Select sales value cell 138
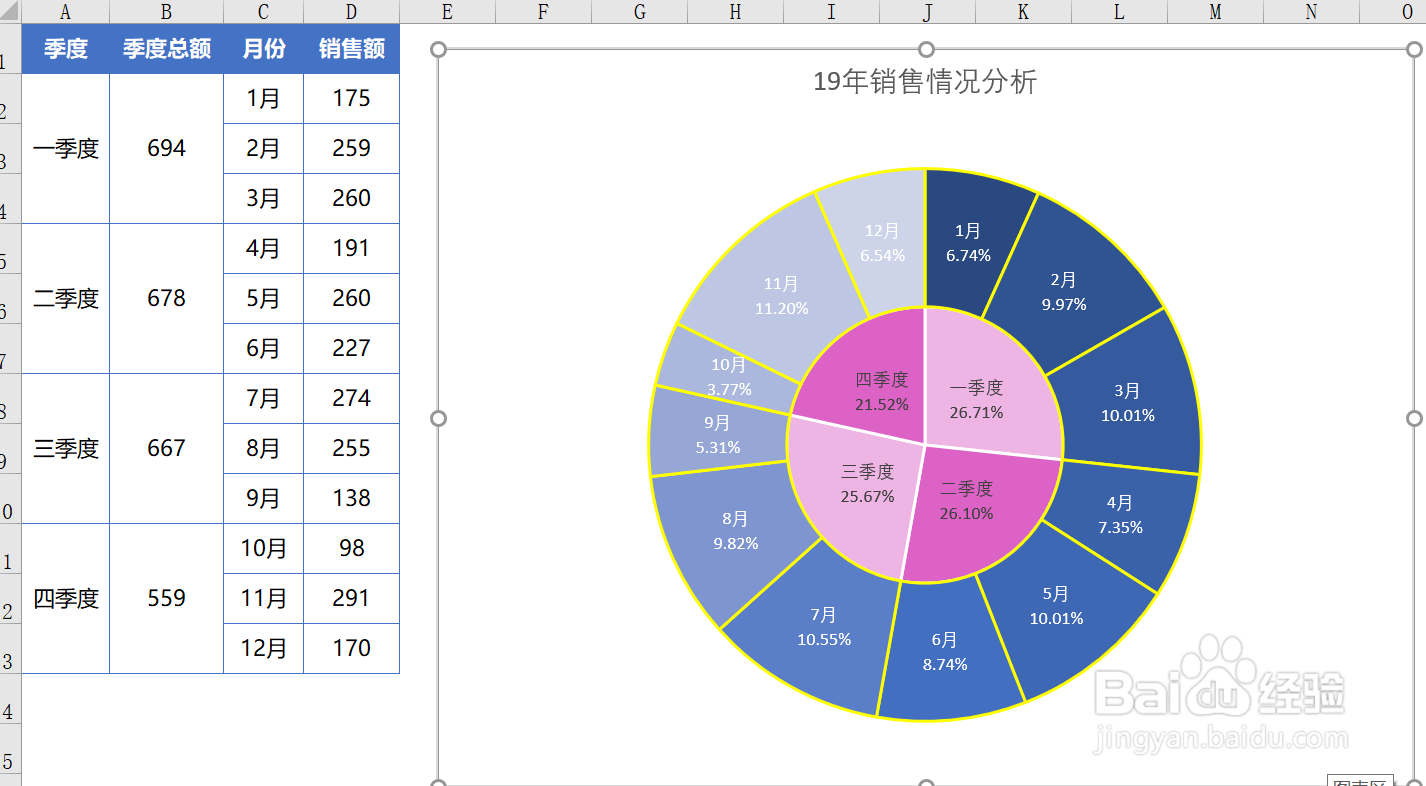 click(x=352, y=499)
